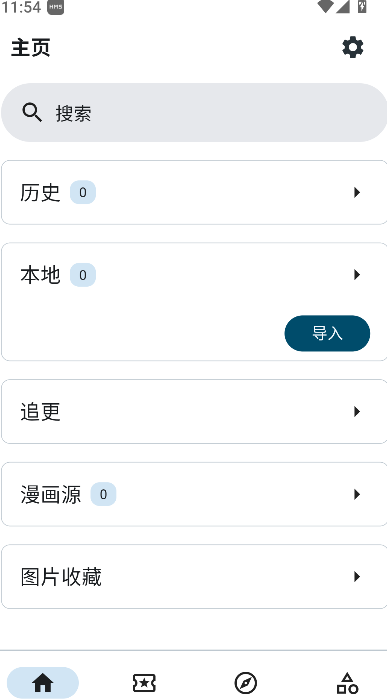
Task: Open favorites via star ticket icon
Action: (x=144, y=683)
